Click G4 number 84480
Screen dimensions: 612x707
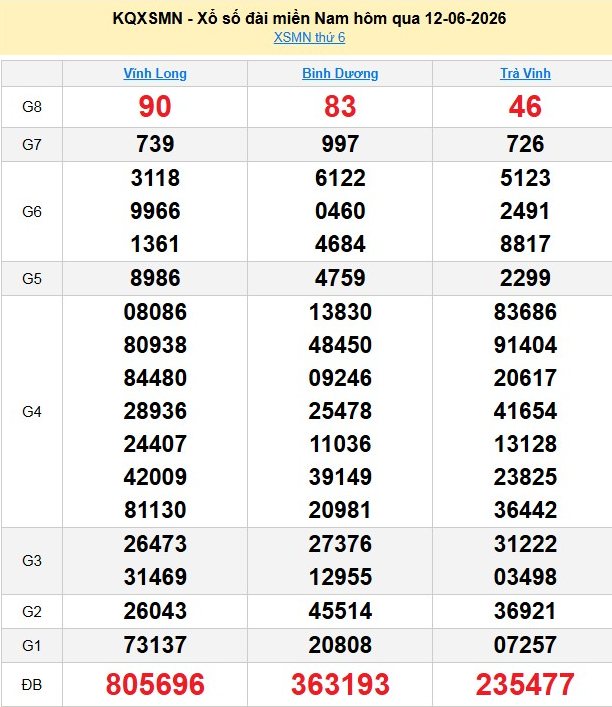click(155, 378)
